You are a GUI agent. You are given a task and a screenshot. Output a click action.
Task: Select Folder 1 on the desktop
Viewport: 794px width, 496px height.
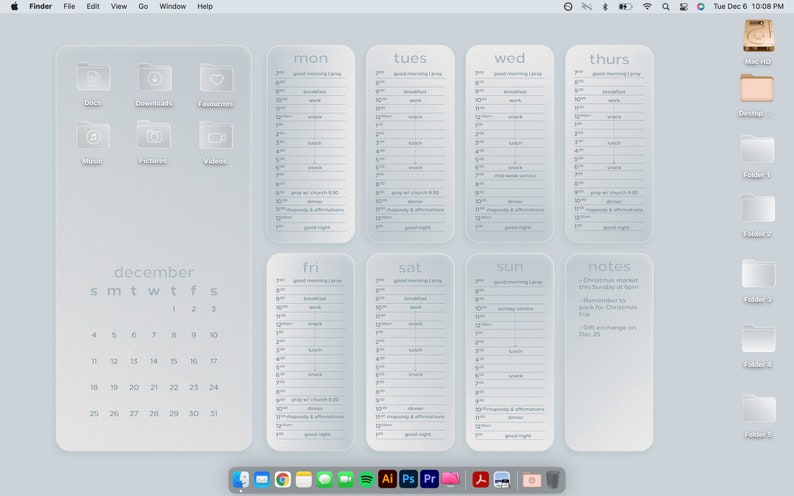point(757,150)
